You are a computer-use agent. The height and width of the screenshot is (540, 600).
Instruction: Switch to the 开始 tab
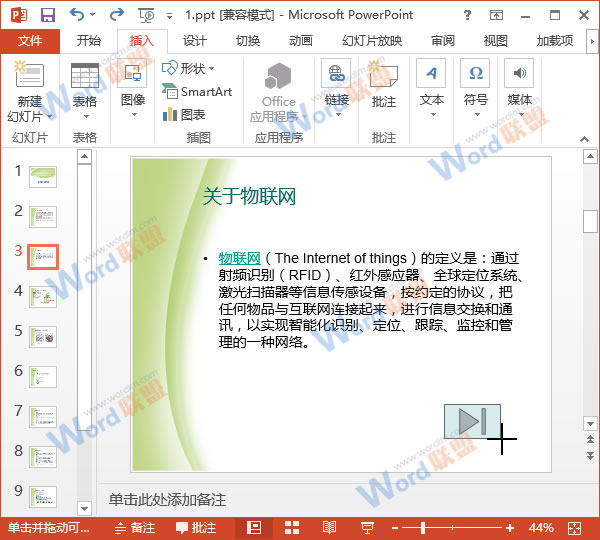tap(89, 41)
